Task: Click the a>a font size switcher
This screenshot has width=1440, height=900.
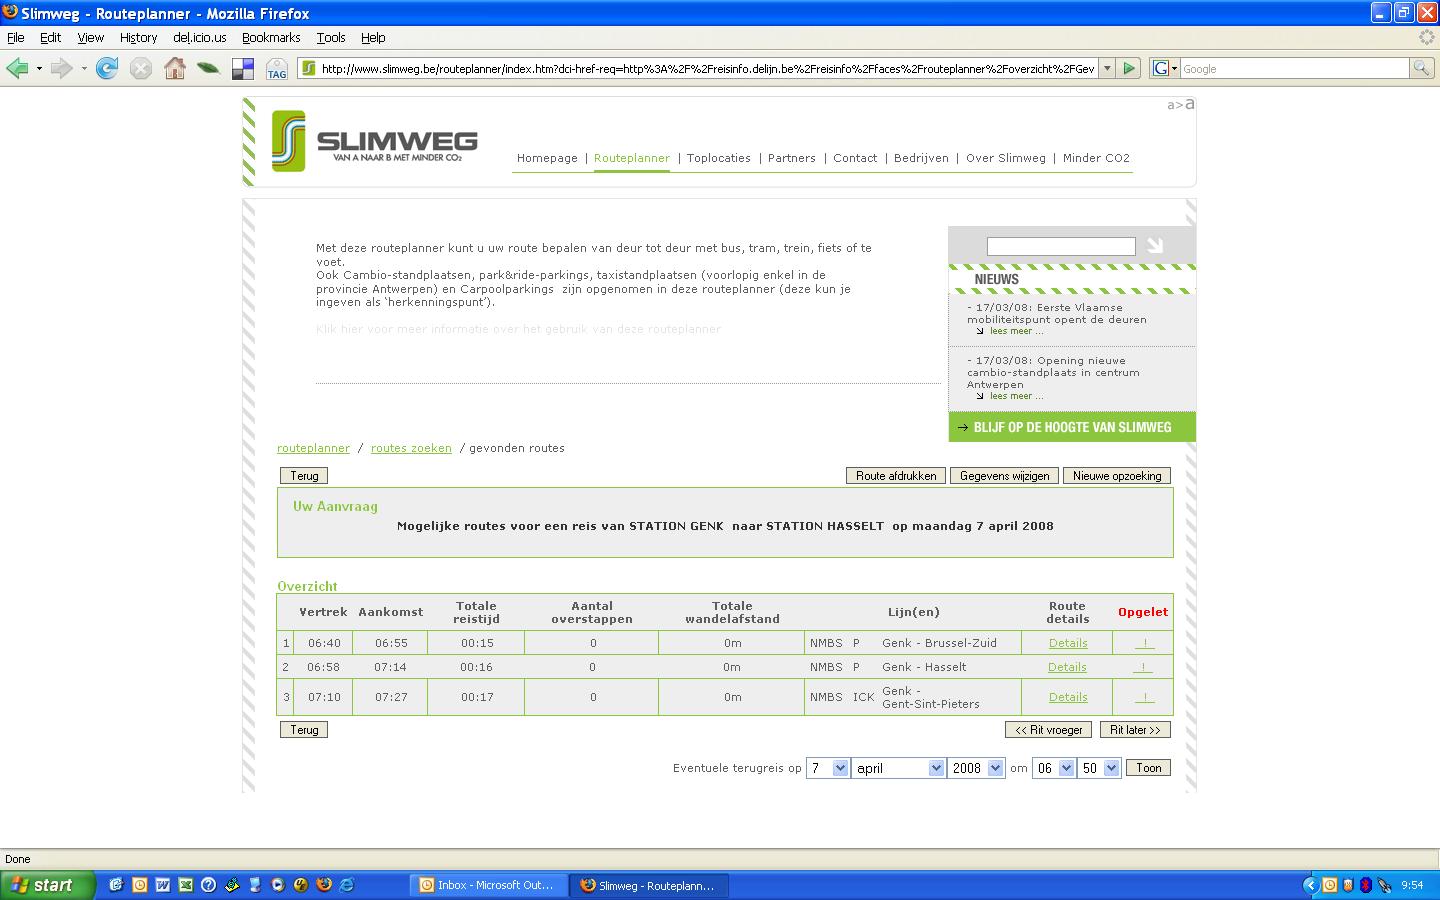Action: tap(1181, 104)
